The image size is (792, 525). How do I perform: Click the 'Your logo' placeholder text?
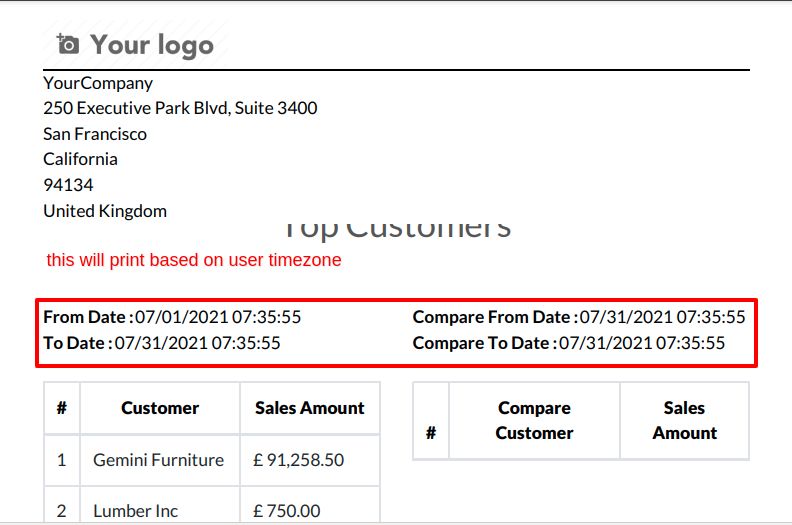point(152,44)
